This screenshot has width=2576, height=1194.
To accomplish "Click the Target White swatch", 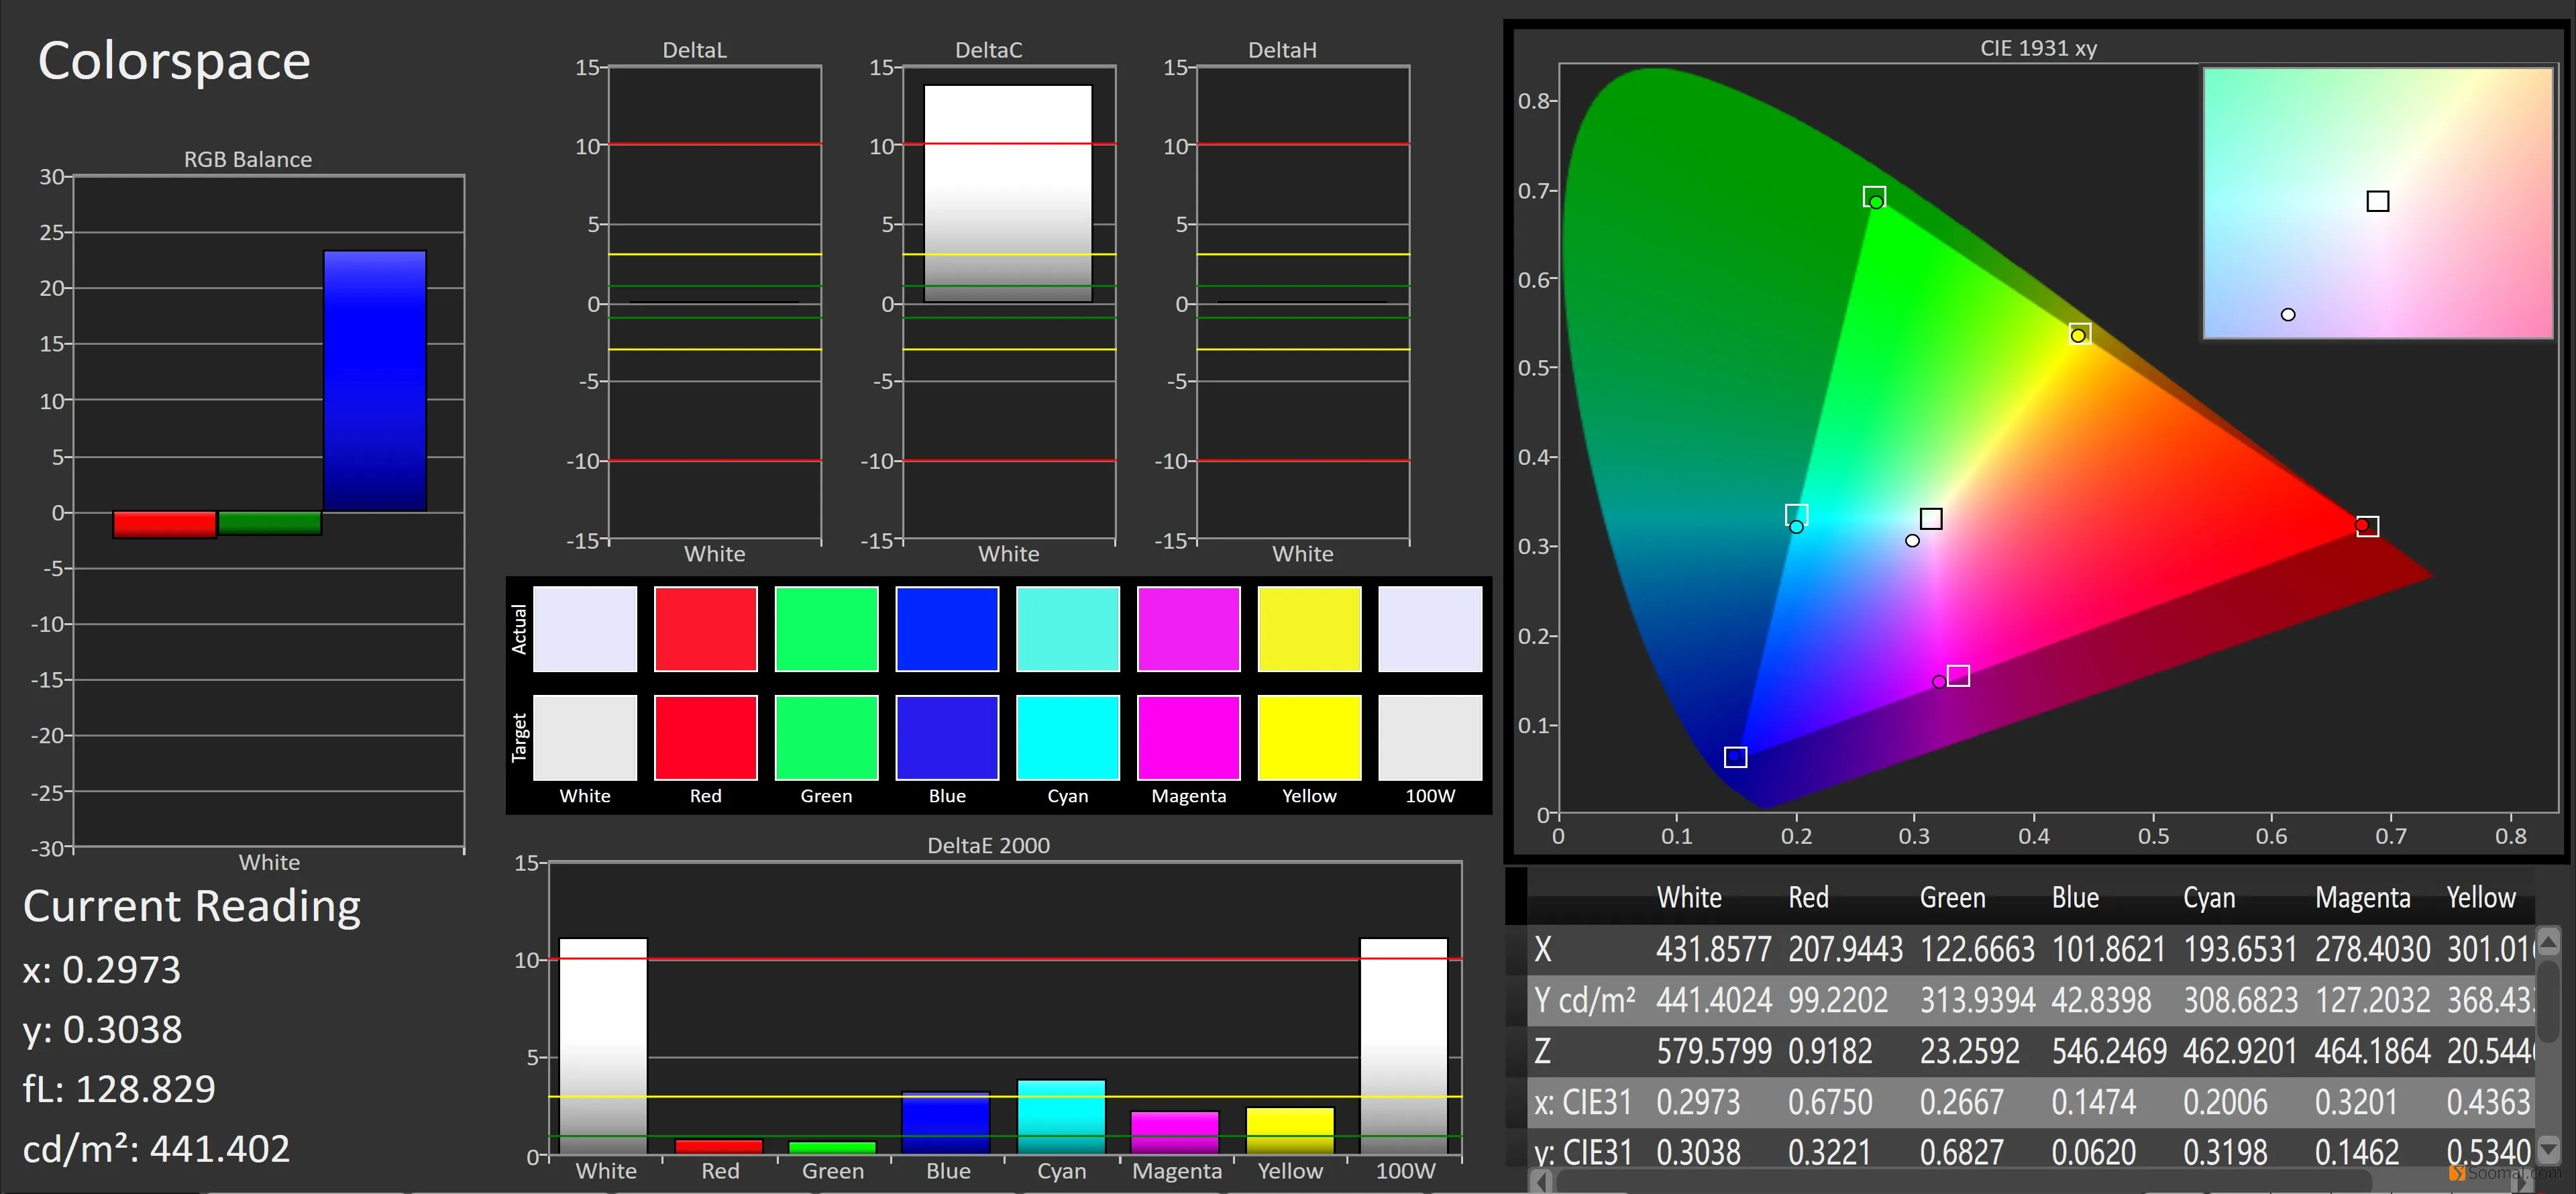I will [x=585, y=738].
